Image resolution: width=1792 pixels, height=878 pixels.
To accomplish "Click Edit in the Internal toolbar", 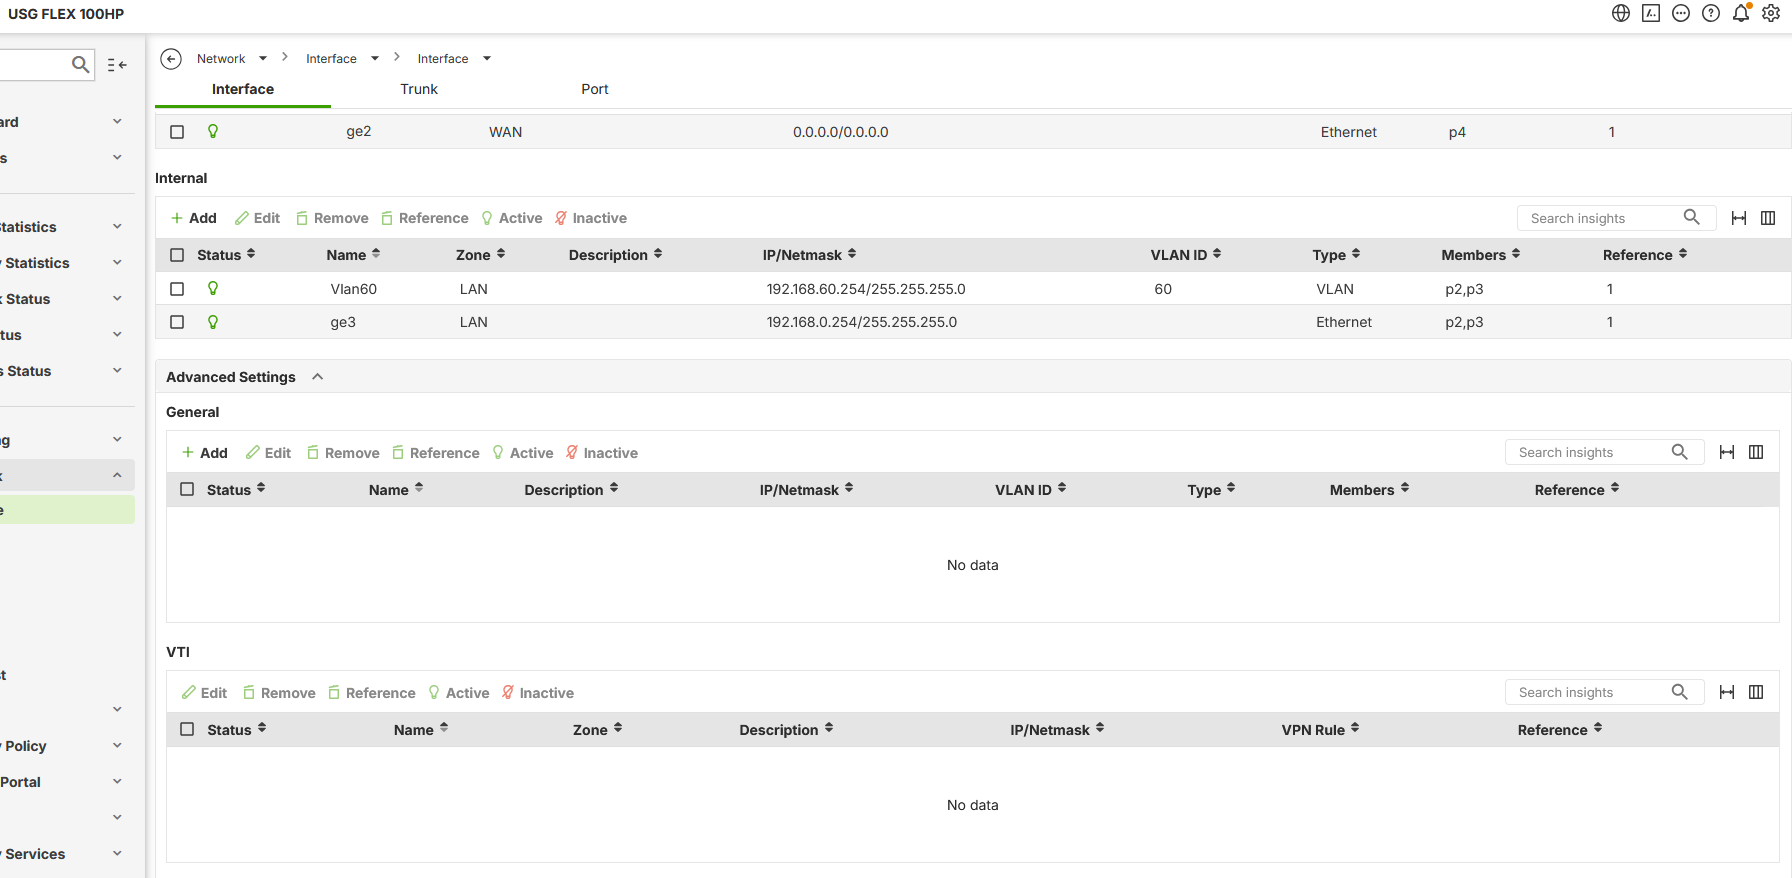I will point(258,218).
